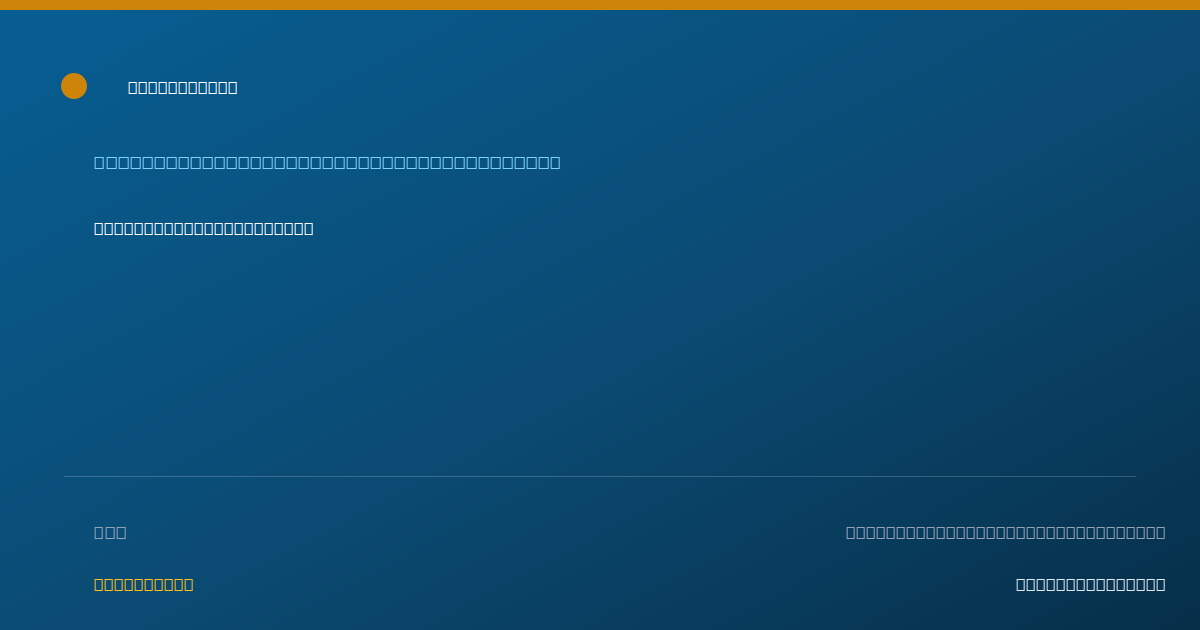Click the short gray label at bottom left
Viewport: 1200px width, 630px height.
(110, 532)
